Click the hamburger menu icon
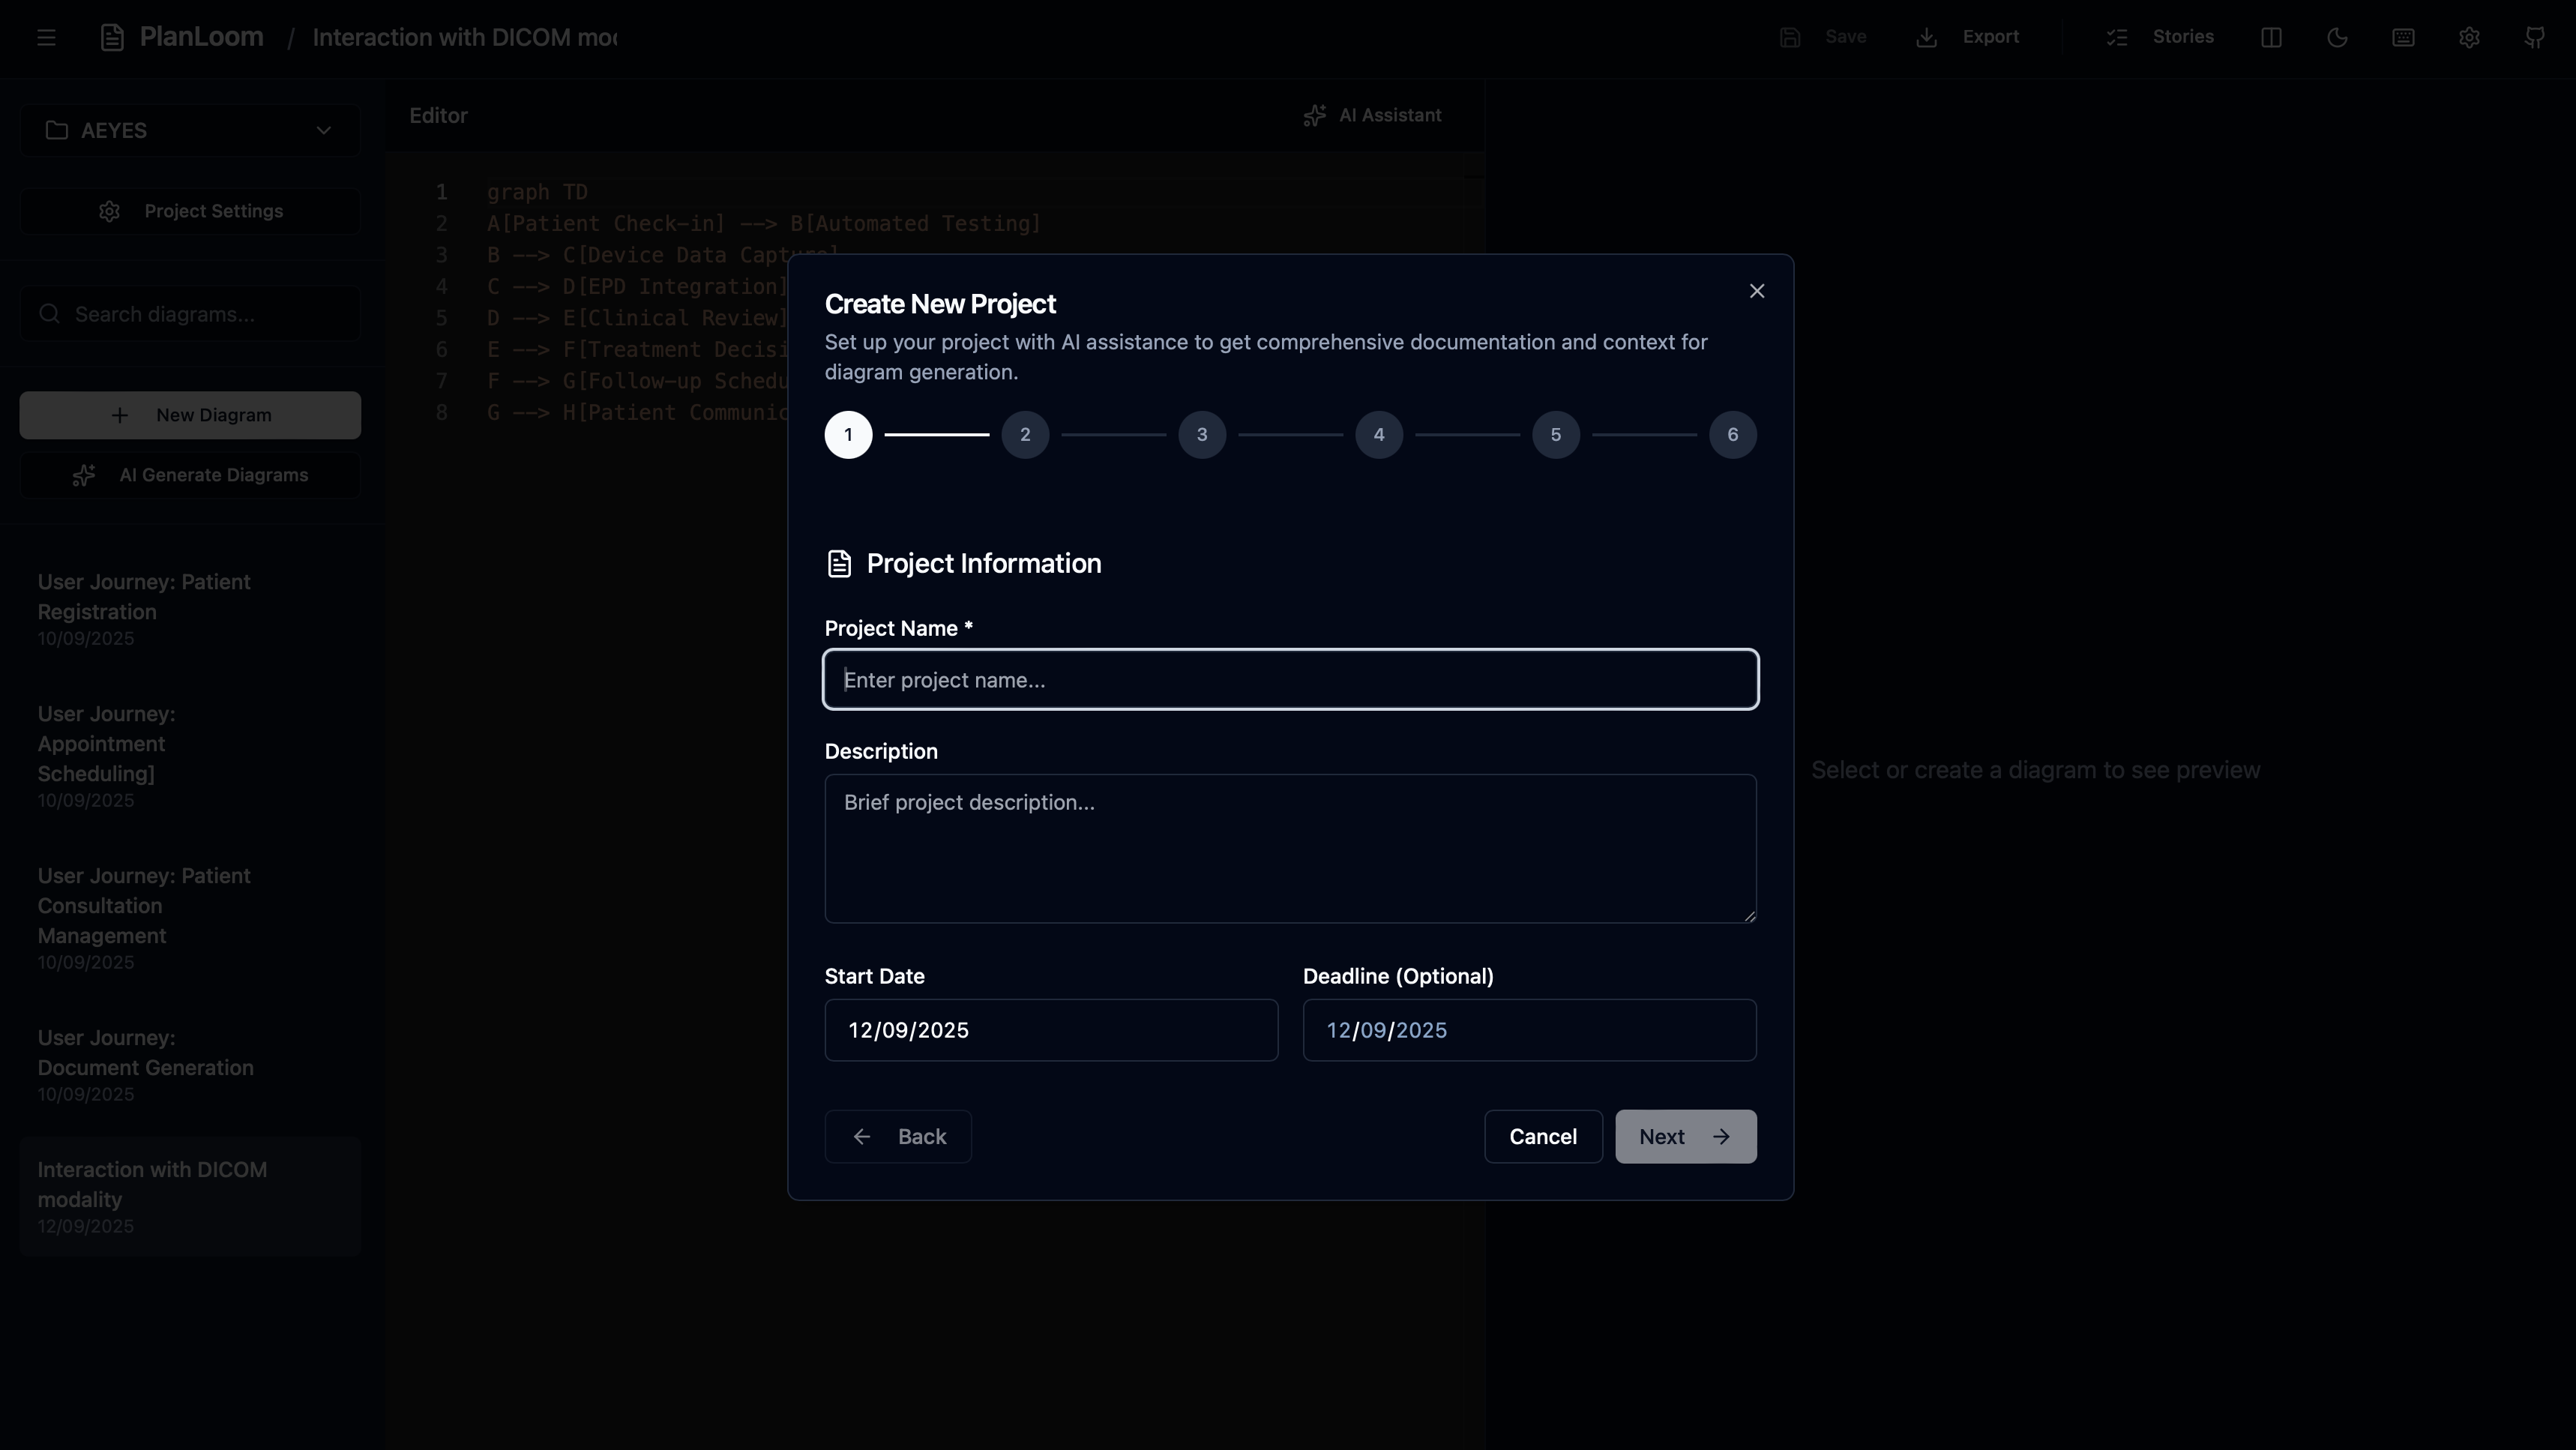 point(46,38)
